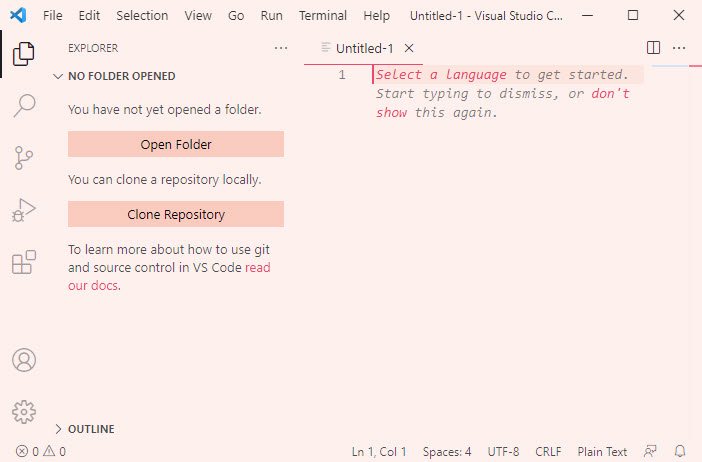
Task: Close the Untitled-1 tab
Action: click(408, 48)
